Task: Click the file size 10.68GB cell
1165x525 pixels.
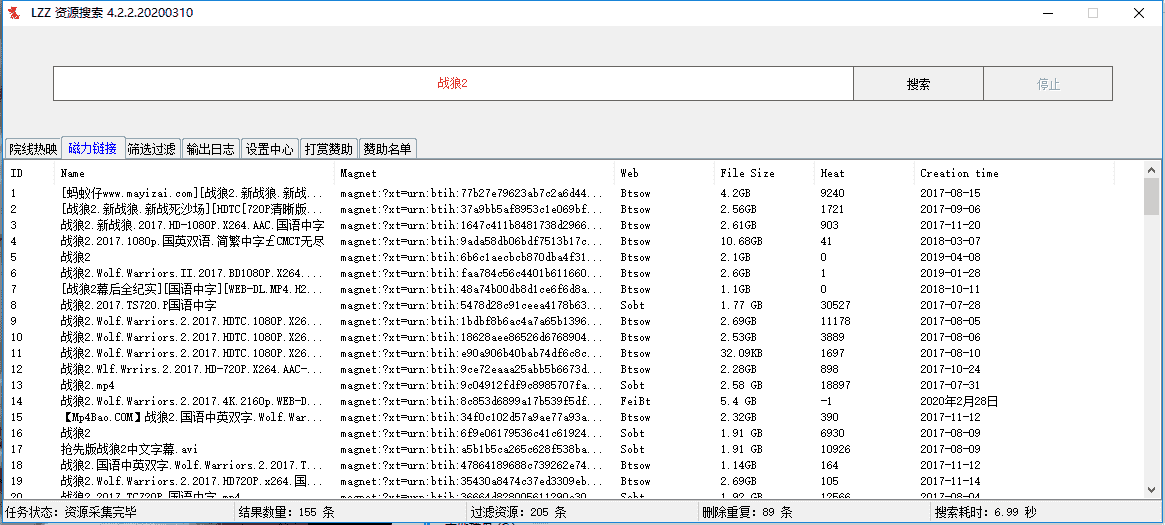Action: (741, 241)
